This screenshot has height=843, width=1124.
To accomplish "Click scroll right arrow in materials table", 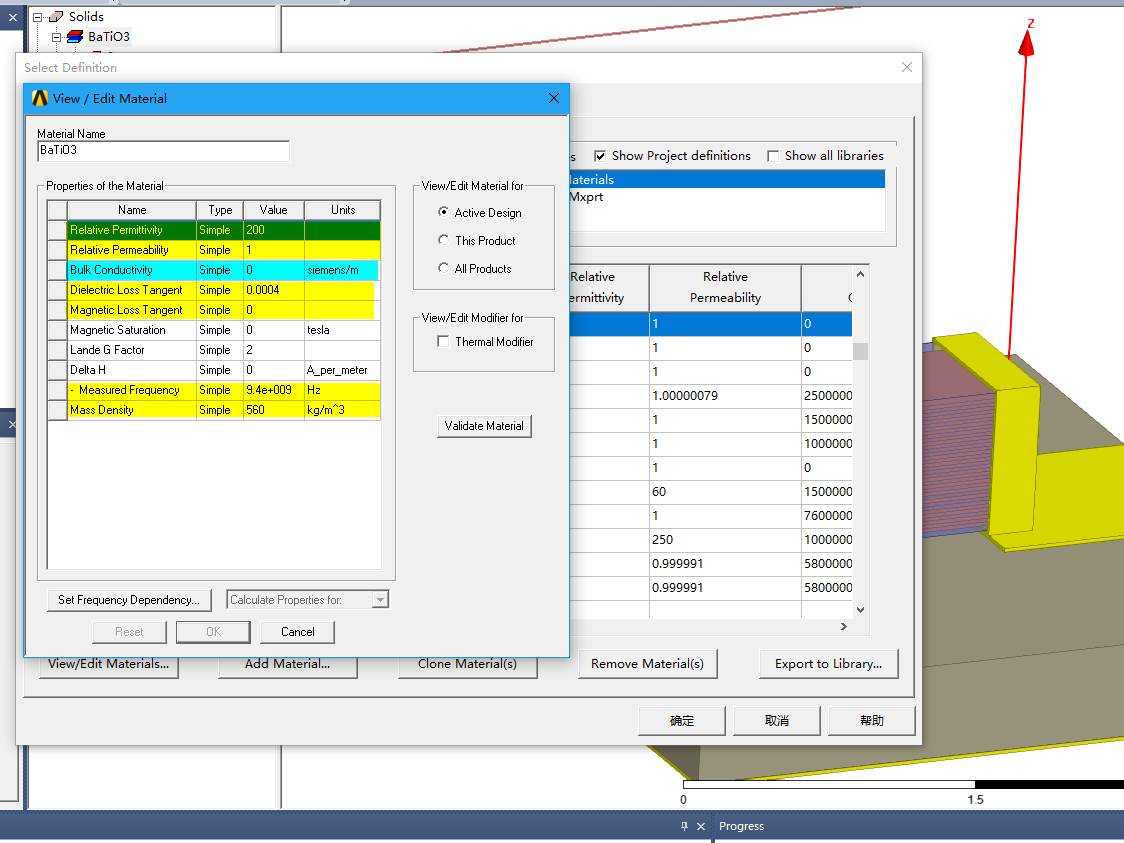I will pyautogui.click(x=844, y=627).
